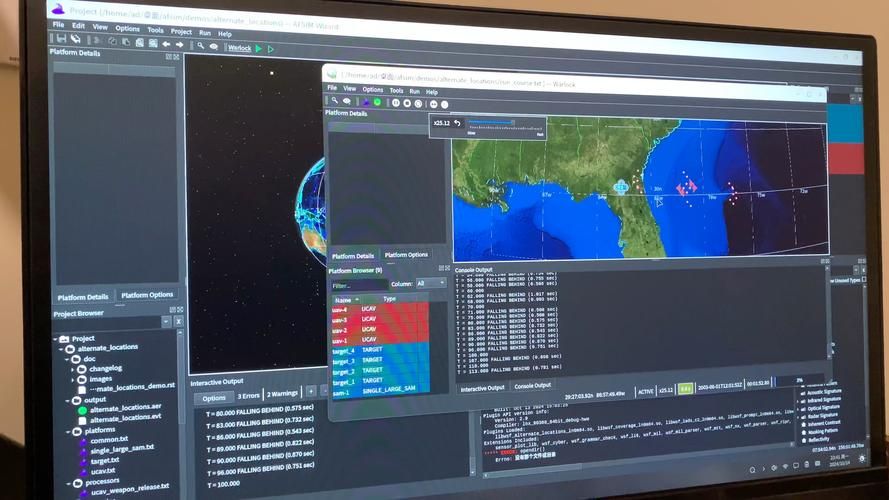Select ucav.txt in the project tree

click(104, 471)
